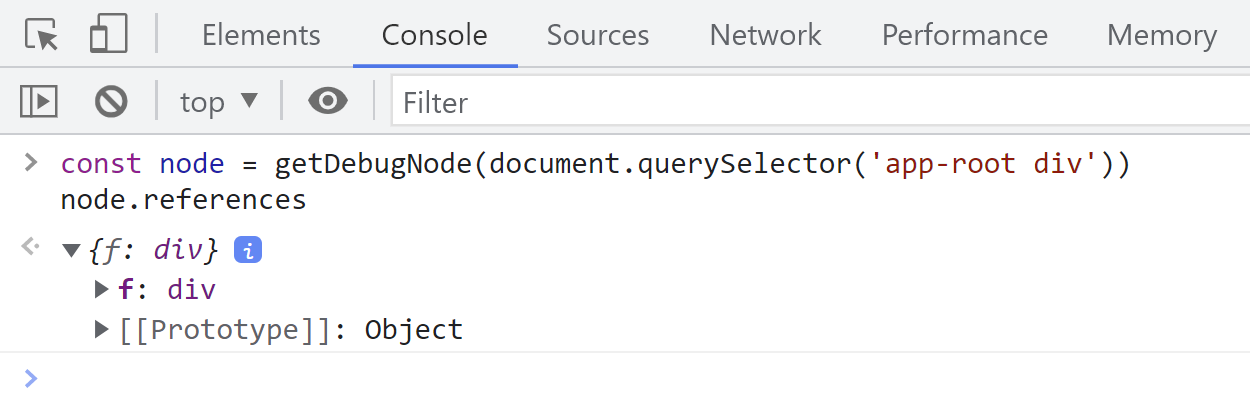Expand the [[Prototype]]: Object entry

tap(101, 329)
